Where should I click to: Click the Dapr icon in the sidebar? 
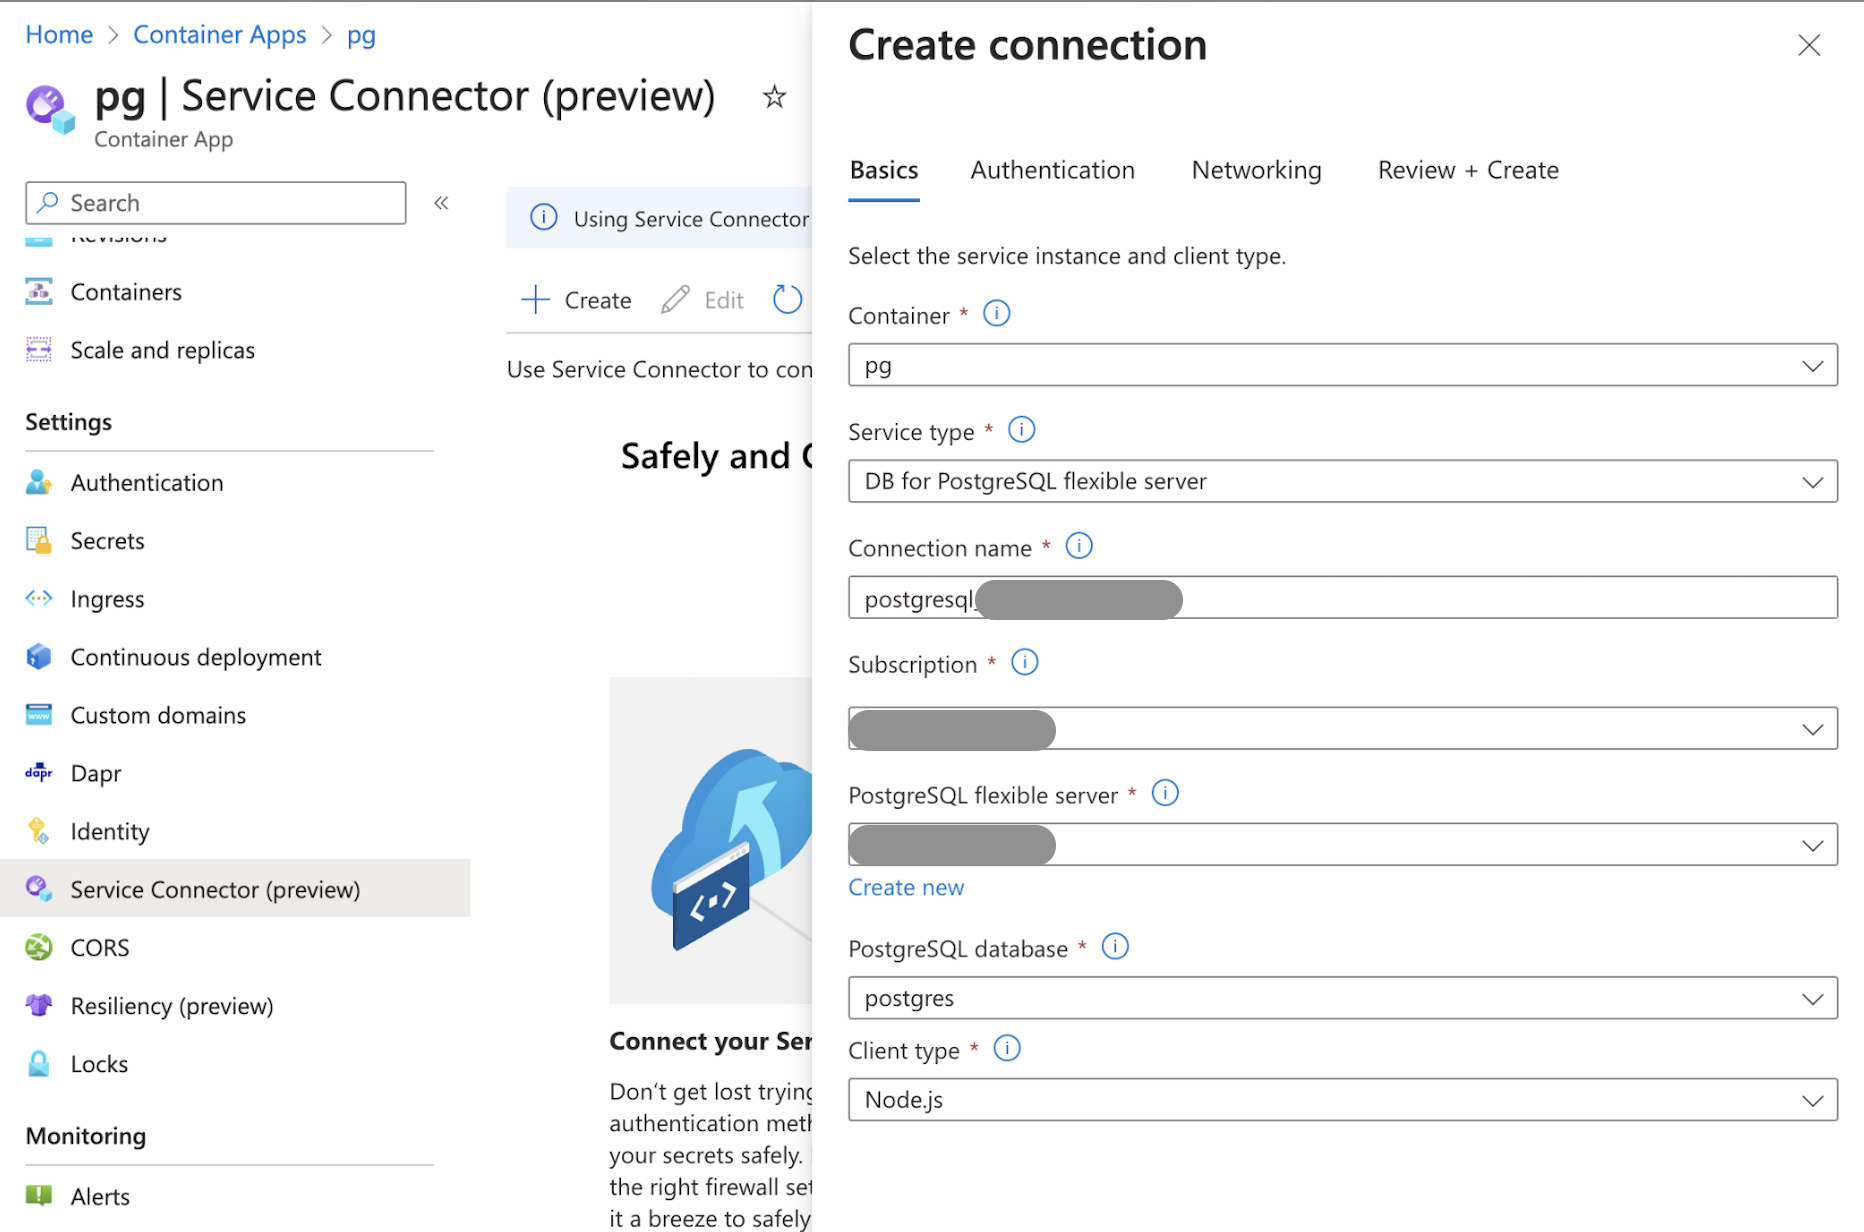pos(39,772)
